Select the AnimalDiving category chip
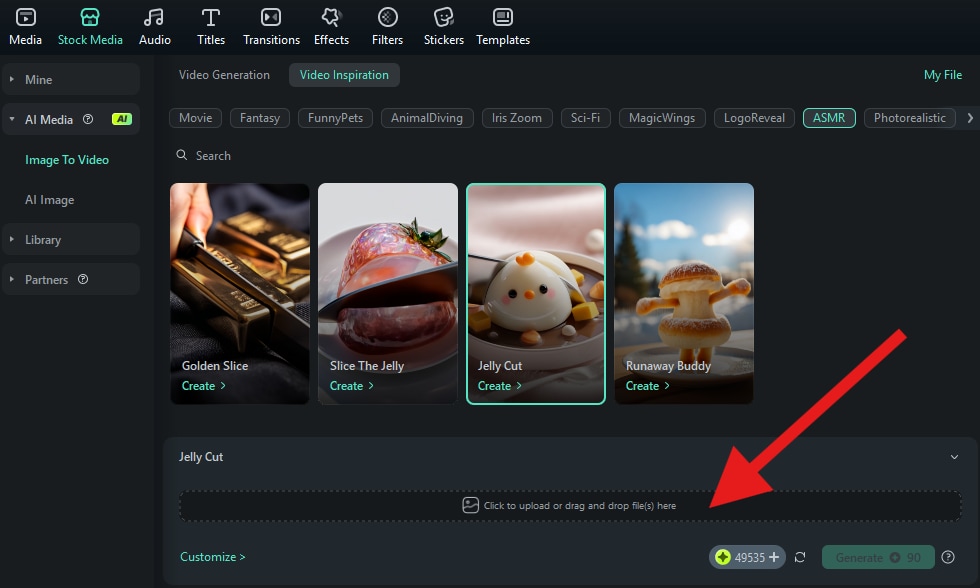This screenshot has height=588, width=980. (x=427, y=118)
